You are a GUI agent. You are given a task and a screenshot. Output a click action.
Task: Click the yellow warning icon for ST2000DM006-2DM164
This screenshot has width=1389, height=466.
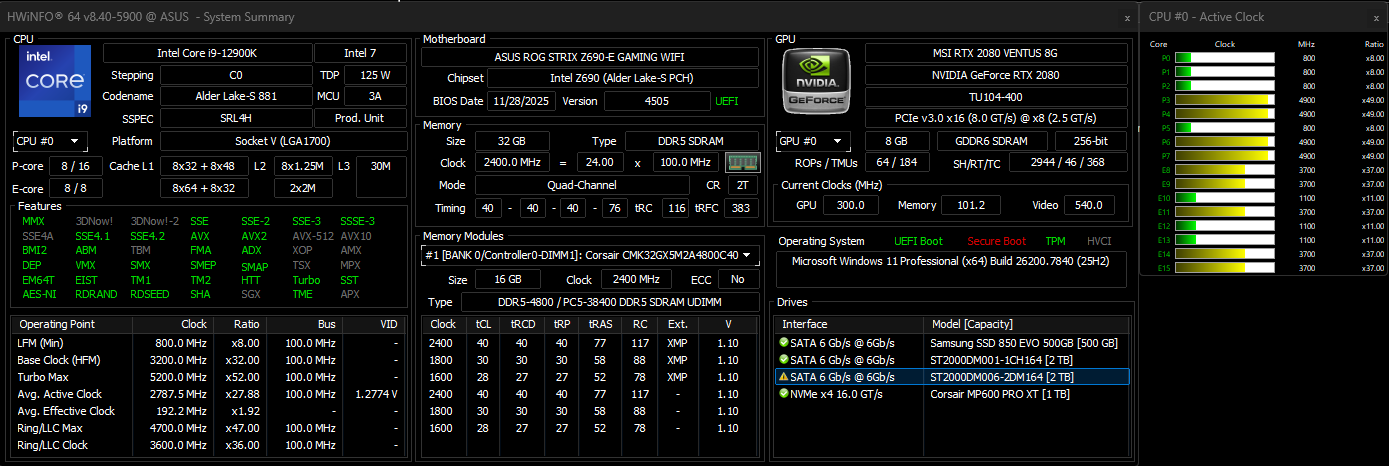(x=784, y=377)
